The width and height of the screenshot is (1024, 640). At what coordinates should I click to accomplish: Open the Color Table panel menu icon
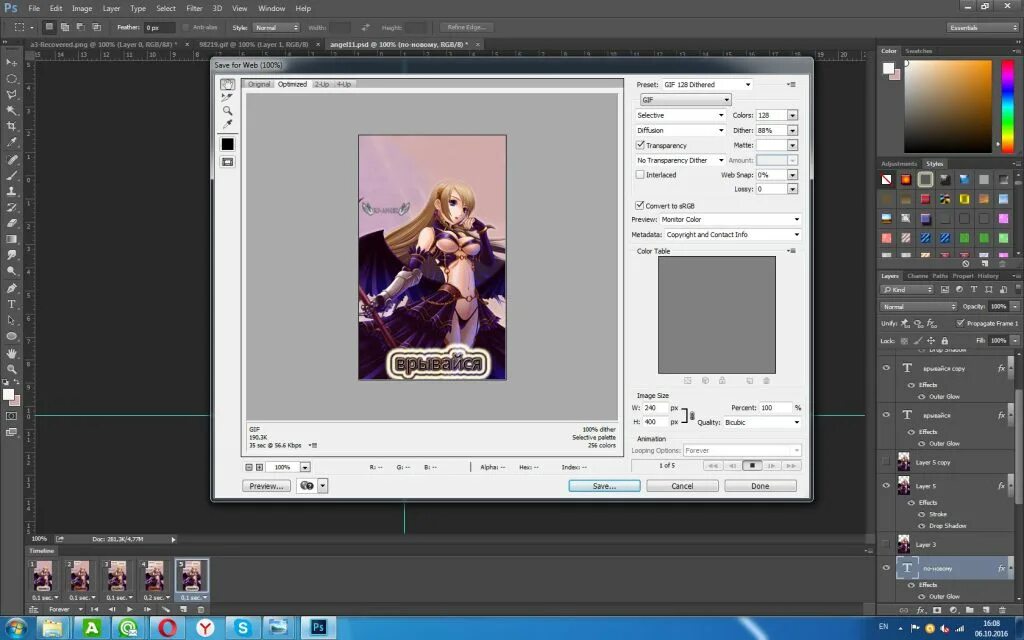[791, 251]
